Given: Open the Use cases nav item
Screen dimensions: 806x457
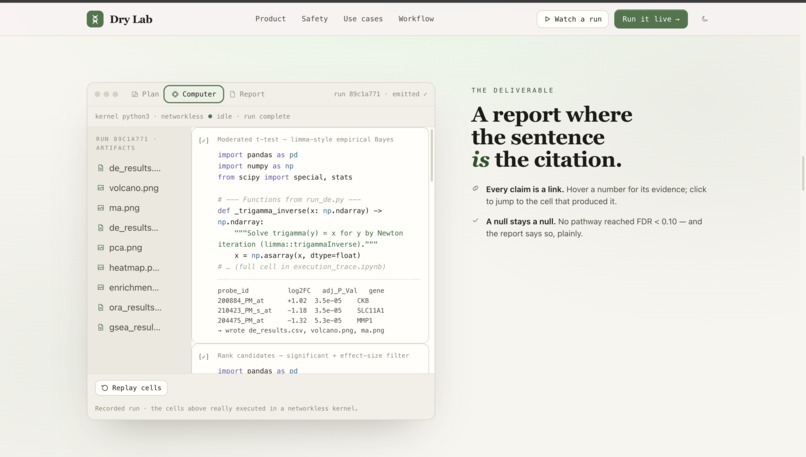Looking at the screenshot, I should pos(363,19).
